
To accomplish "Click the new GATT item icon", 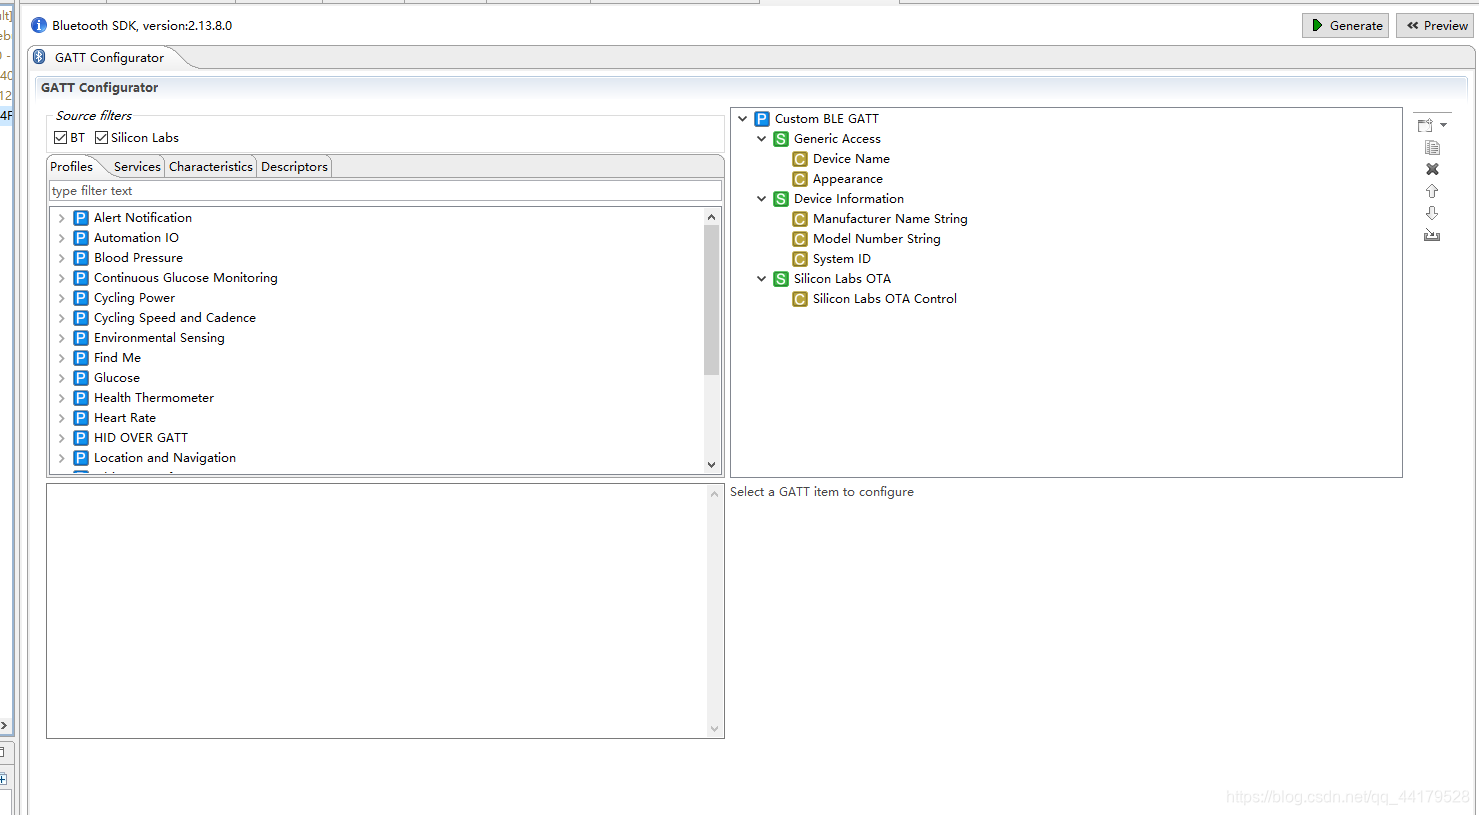I will 1426,125.
